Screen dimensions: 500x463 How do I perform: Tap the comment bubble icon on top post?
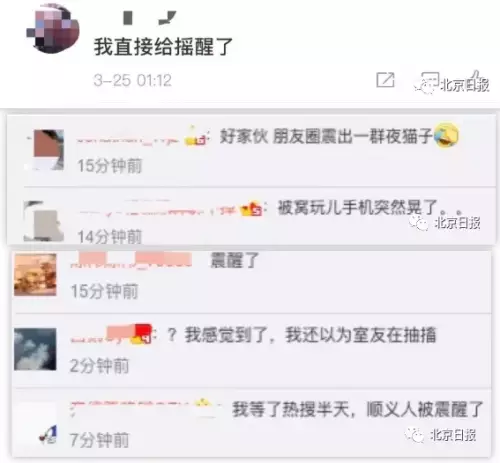pos(430,80)
